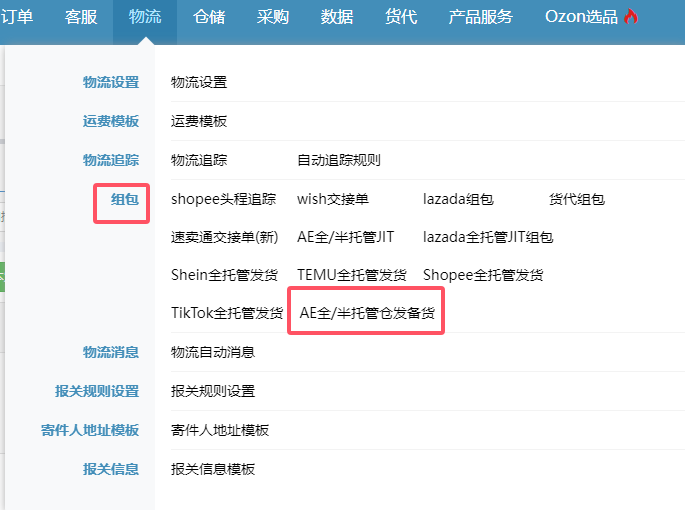Open the 报关规则设置 submenu link
The image size is (685, 510).
(x=213, y=391)
